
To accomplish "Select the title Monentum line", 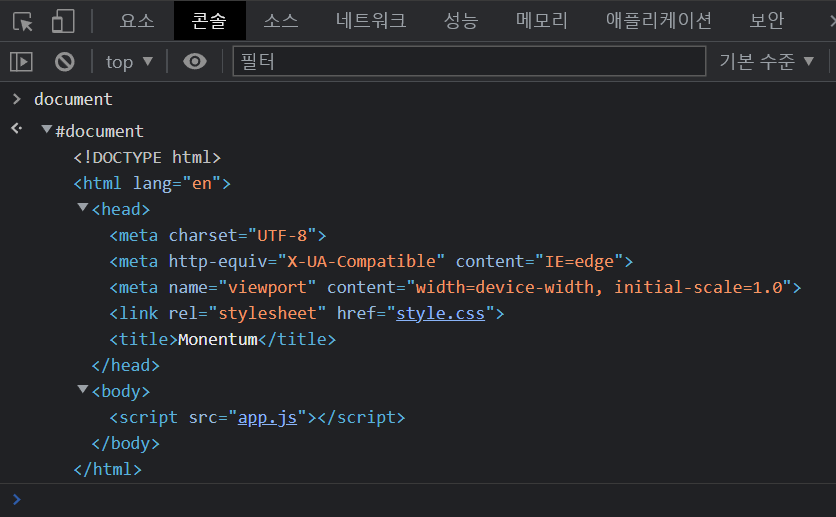I will 222,340.
